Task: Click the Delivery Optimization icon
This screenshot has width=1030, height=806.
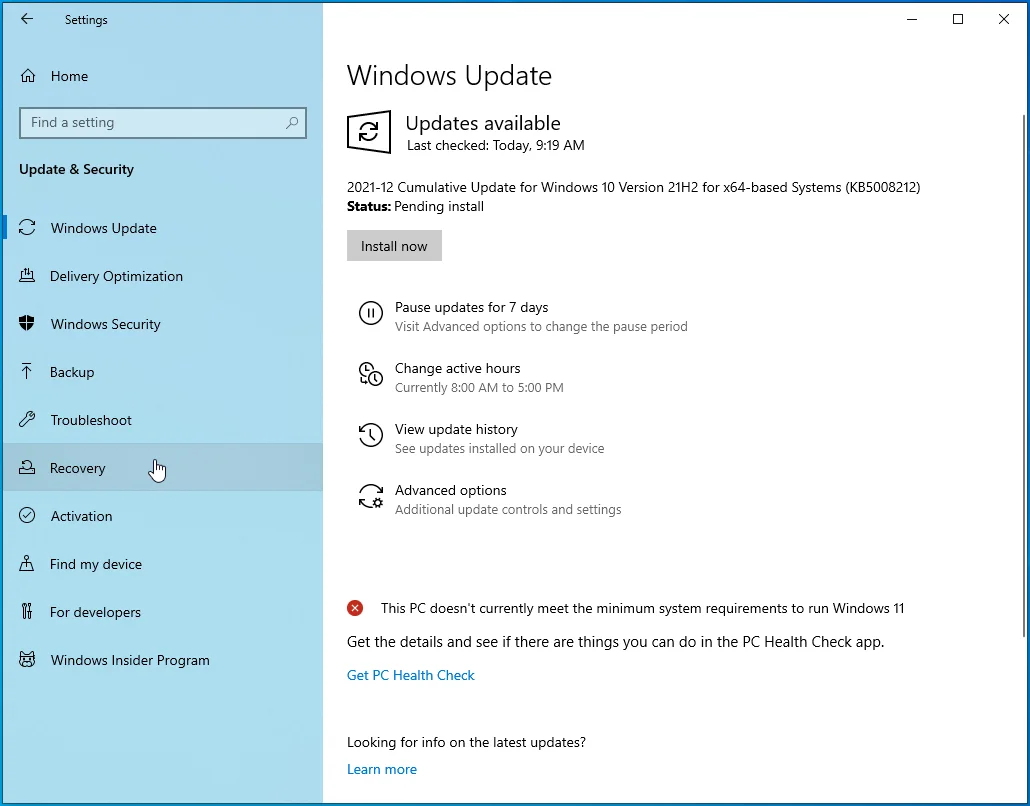Action: click(27, 275)
